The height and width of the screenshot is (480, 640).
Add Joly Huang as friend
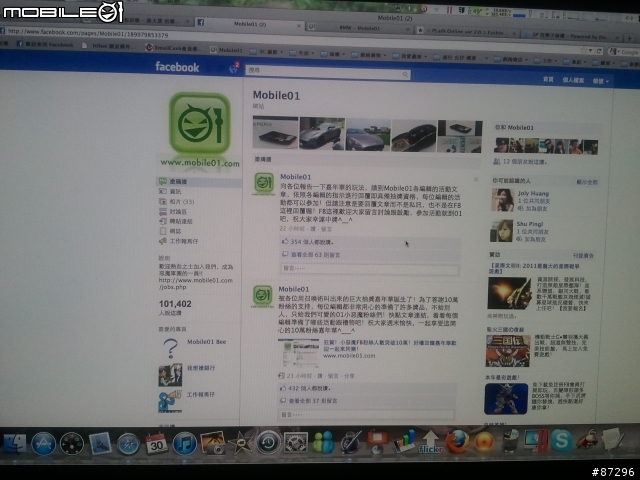[x=536, y=209]
